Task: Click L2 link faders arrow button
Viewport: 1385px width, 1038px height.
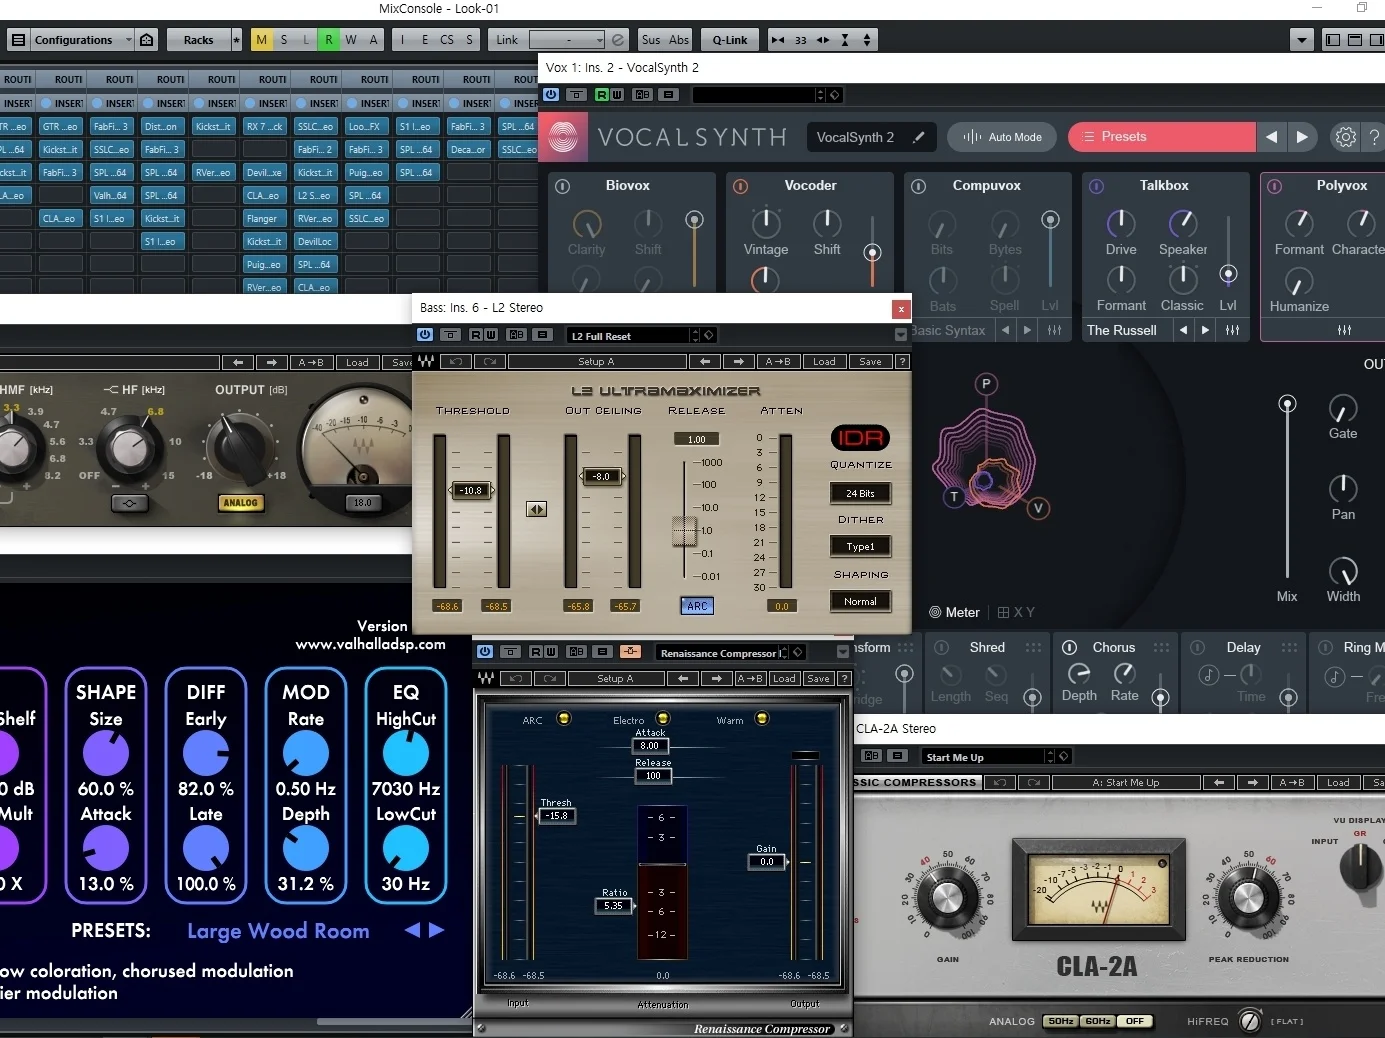Action: [x=537, y=509]
